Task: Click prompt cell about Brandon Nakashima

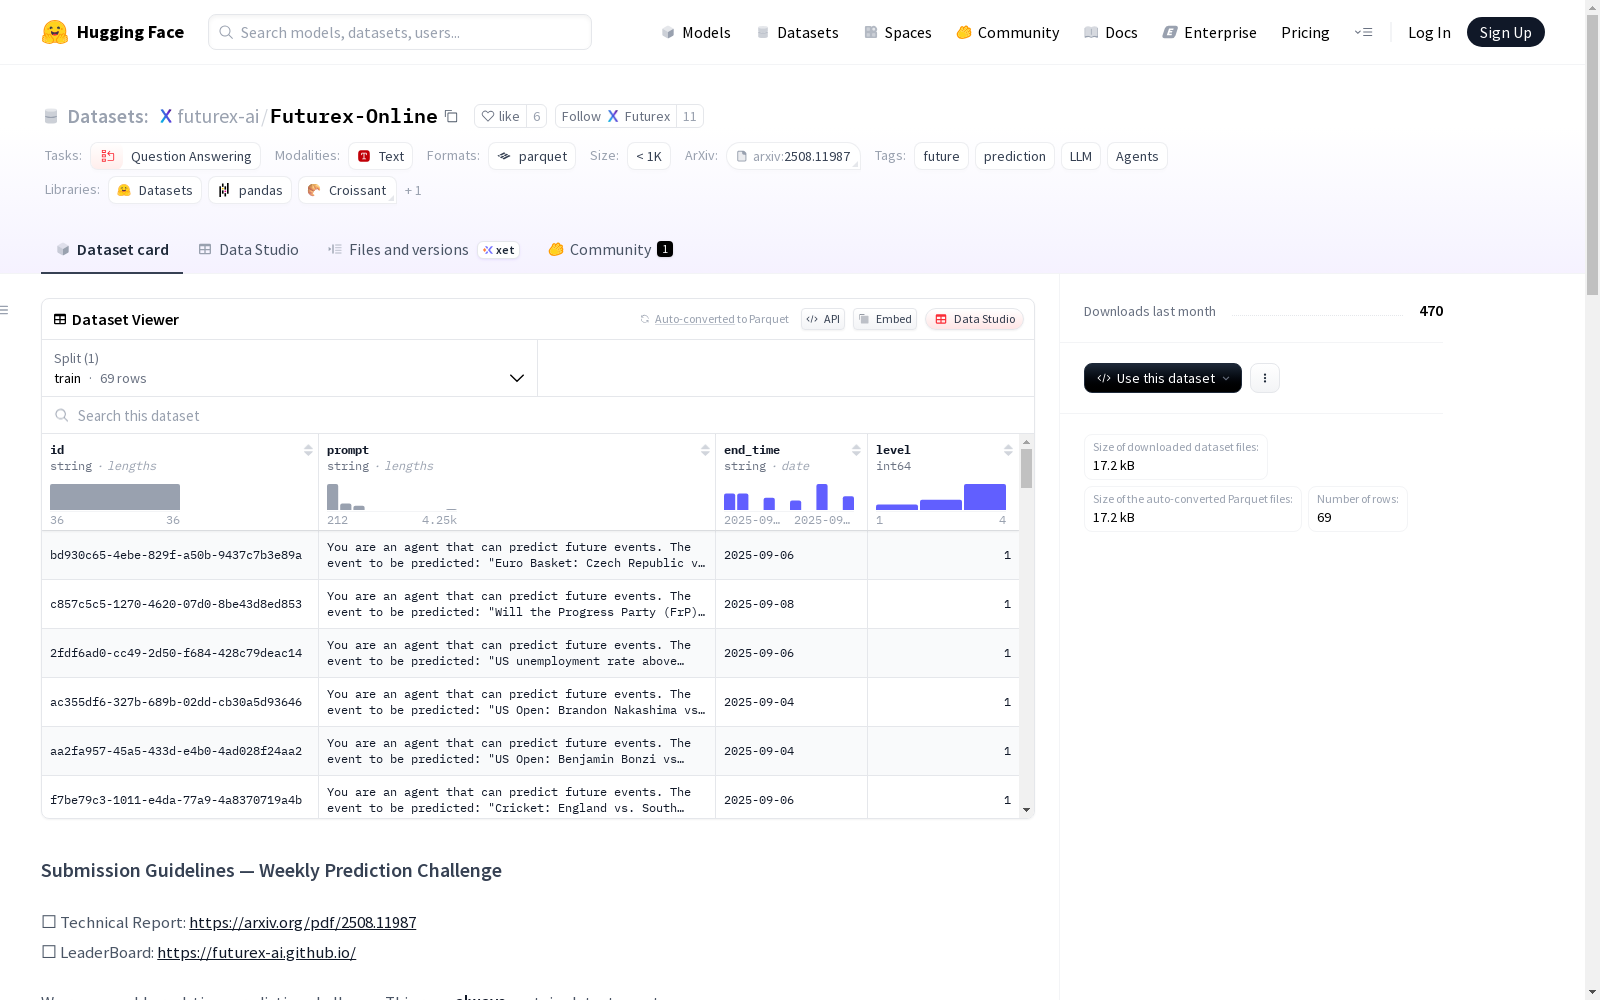Action: (517, 702)
